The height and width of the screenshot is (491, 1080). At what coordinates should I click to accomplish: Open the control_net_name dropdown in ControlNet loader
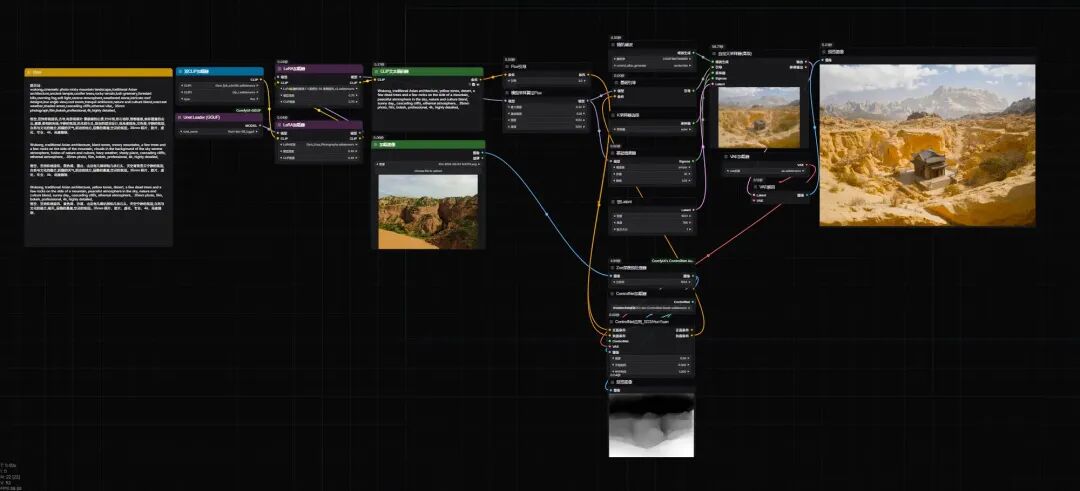click(652, 308)
